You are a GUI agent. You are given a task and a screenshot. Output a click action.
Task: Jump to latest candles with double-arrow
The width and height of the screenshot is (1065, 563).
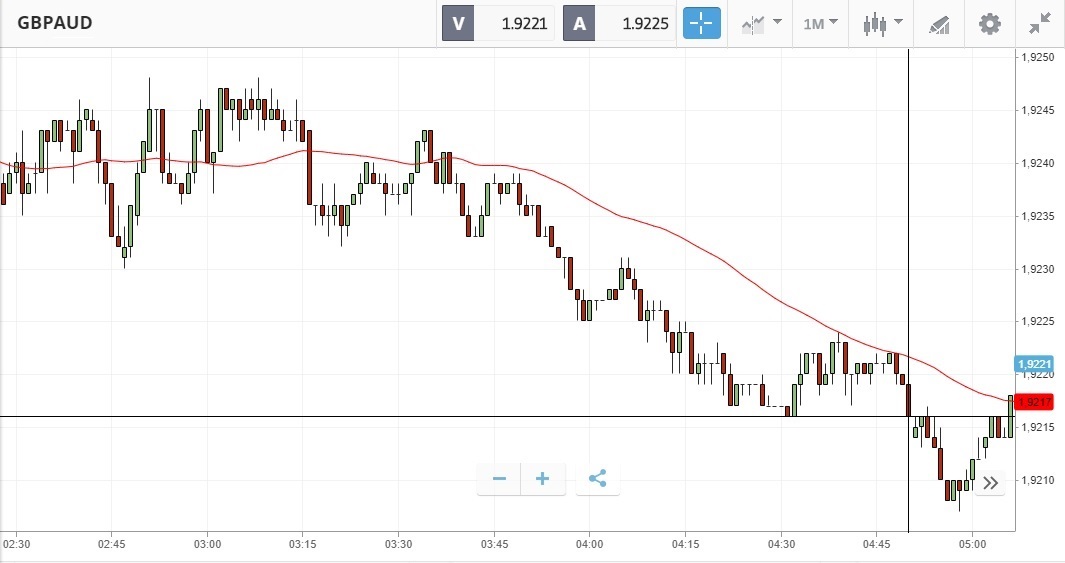[990, 483]
